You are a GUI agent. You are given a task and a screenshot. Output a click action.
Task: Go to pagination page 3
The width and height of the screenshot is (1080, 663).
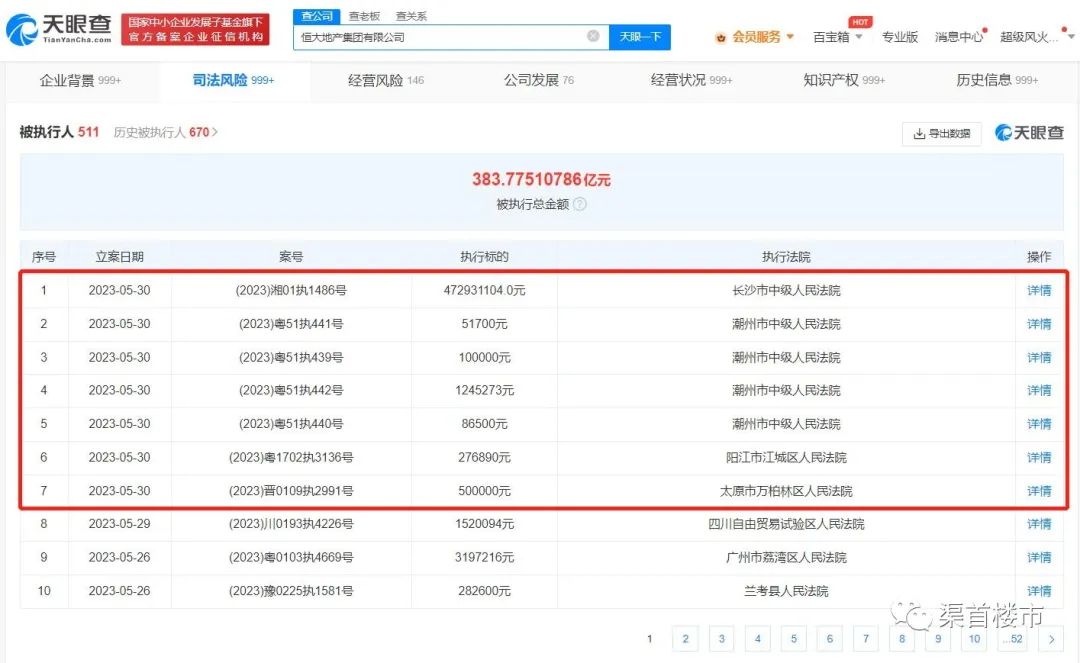click(721, 639)
